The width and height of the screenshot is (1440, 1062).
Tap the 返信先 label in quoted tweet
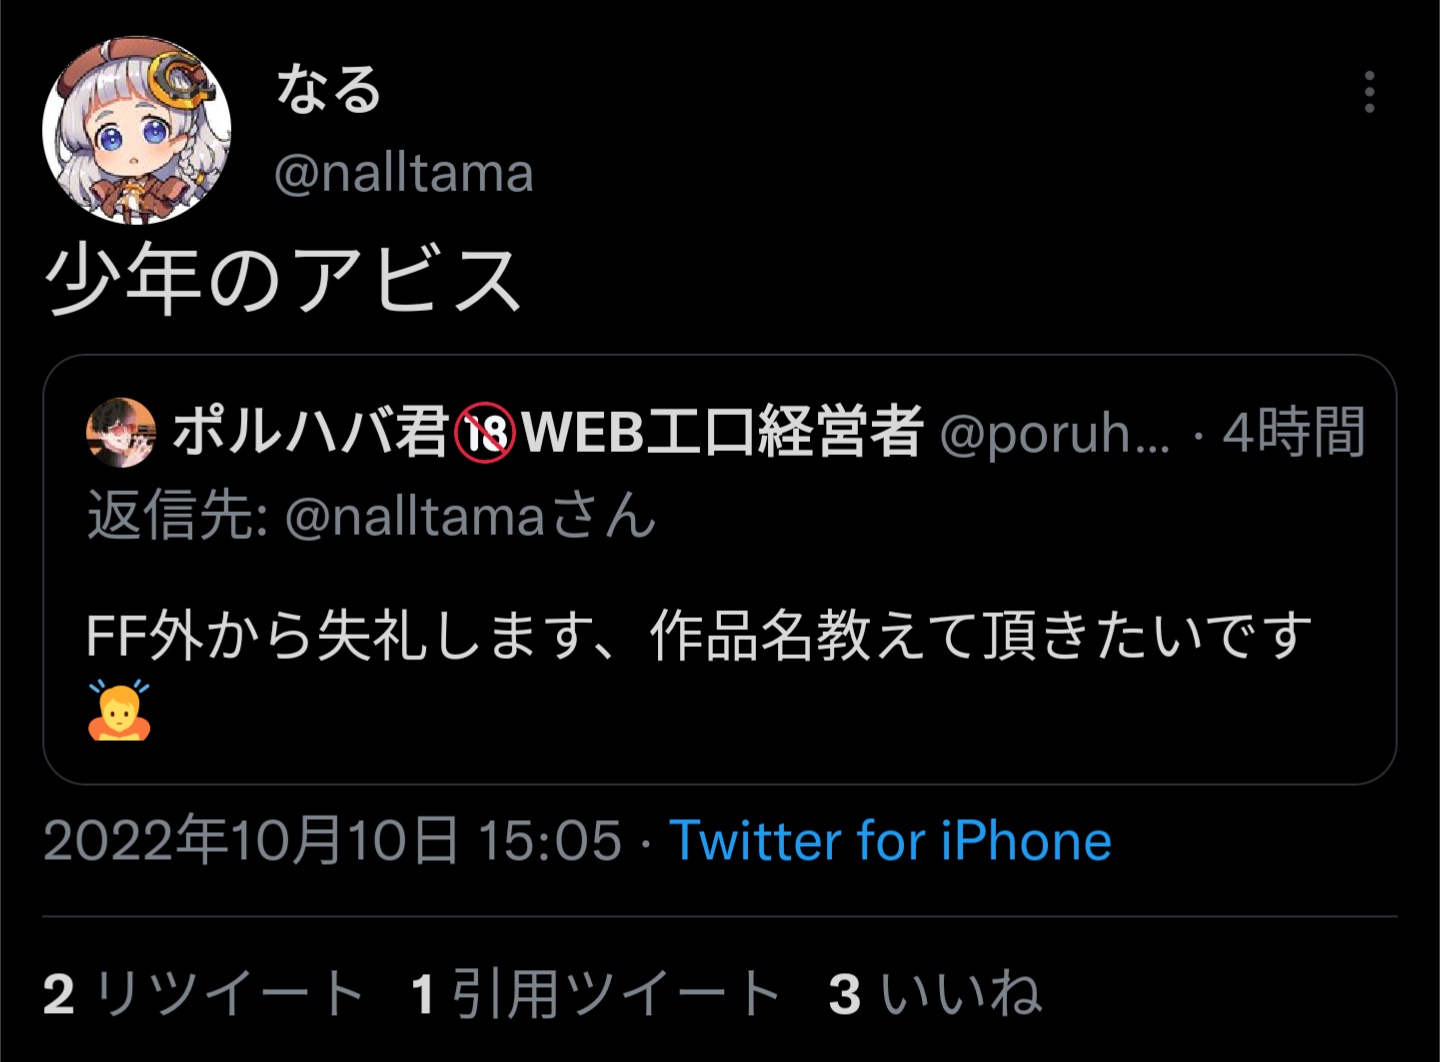point(178,517)
